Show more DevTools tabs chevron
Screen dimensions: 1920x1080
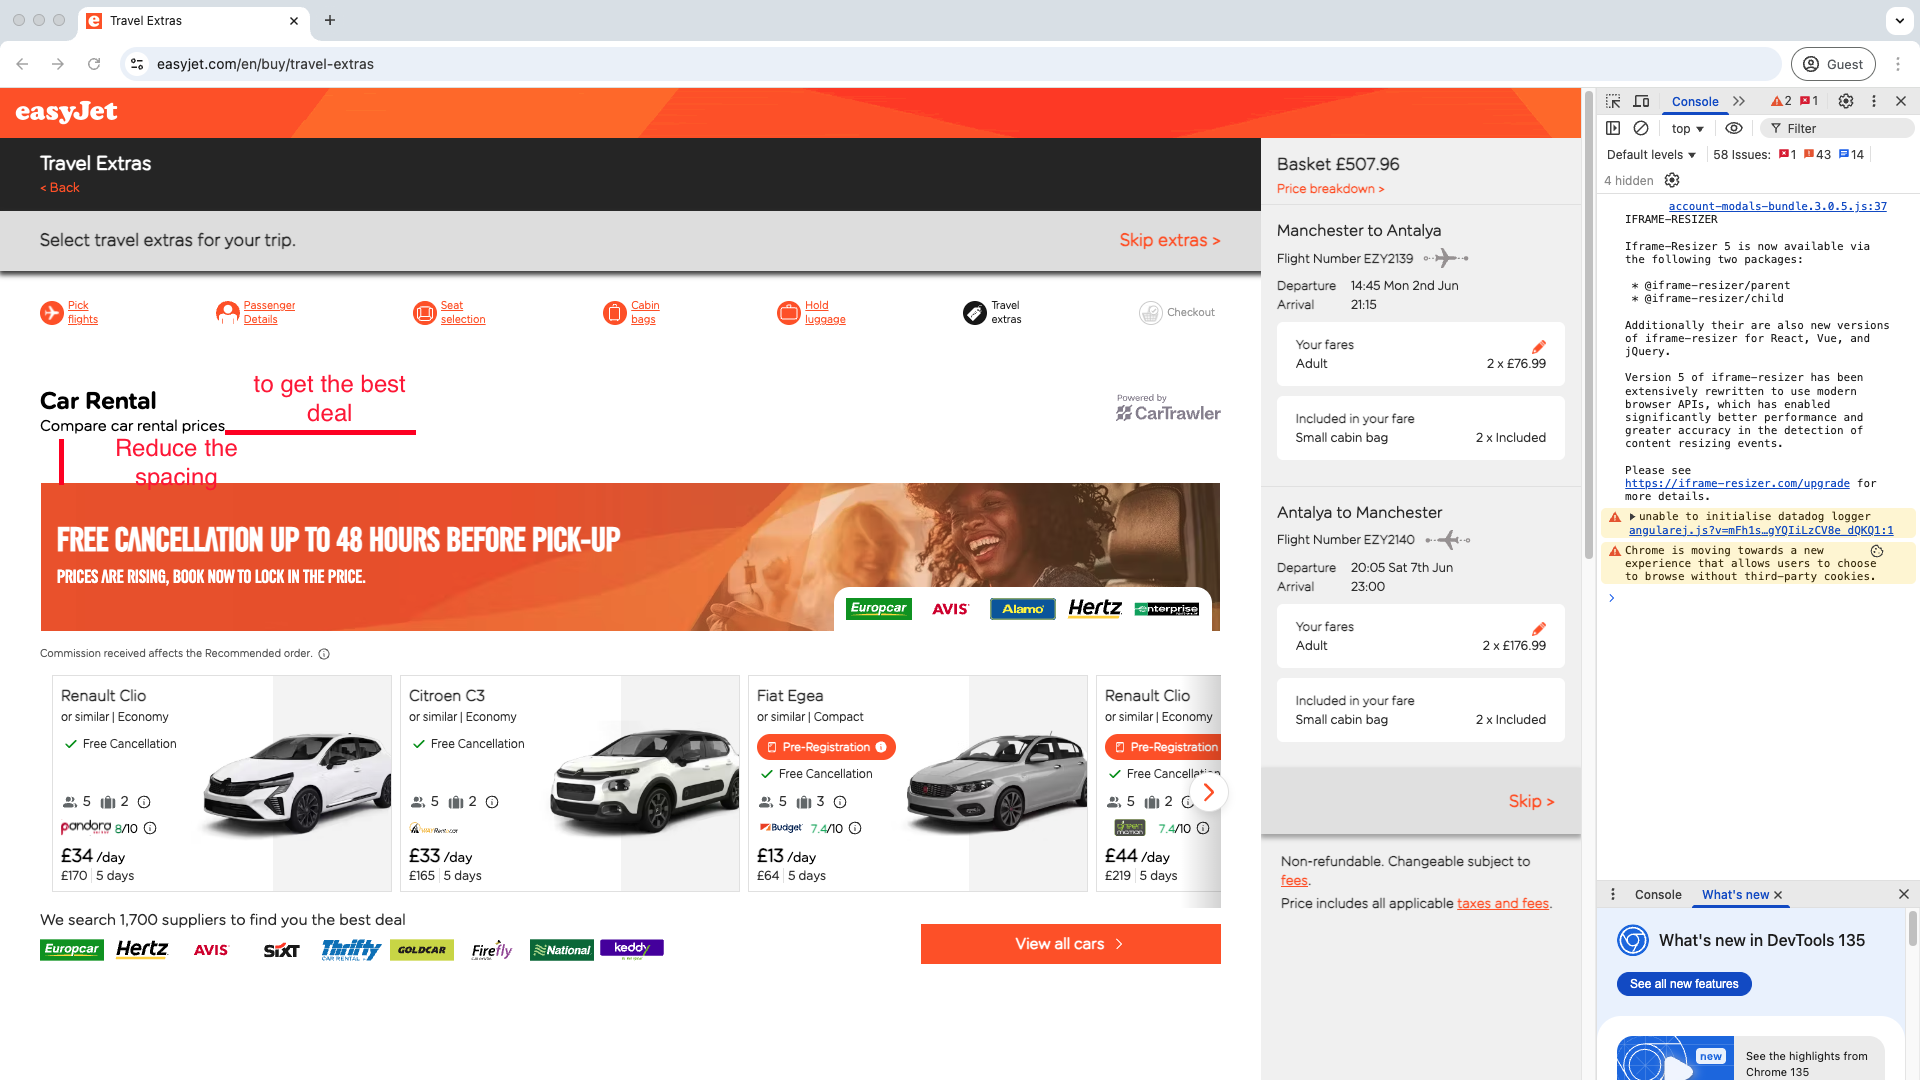1739,101
